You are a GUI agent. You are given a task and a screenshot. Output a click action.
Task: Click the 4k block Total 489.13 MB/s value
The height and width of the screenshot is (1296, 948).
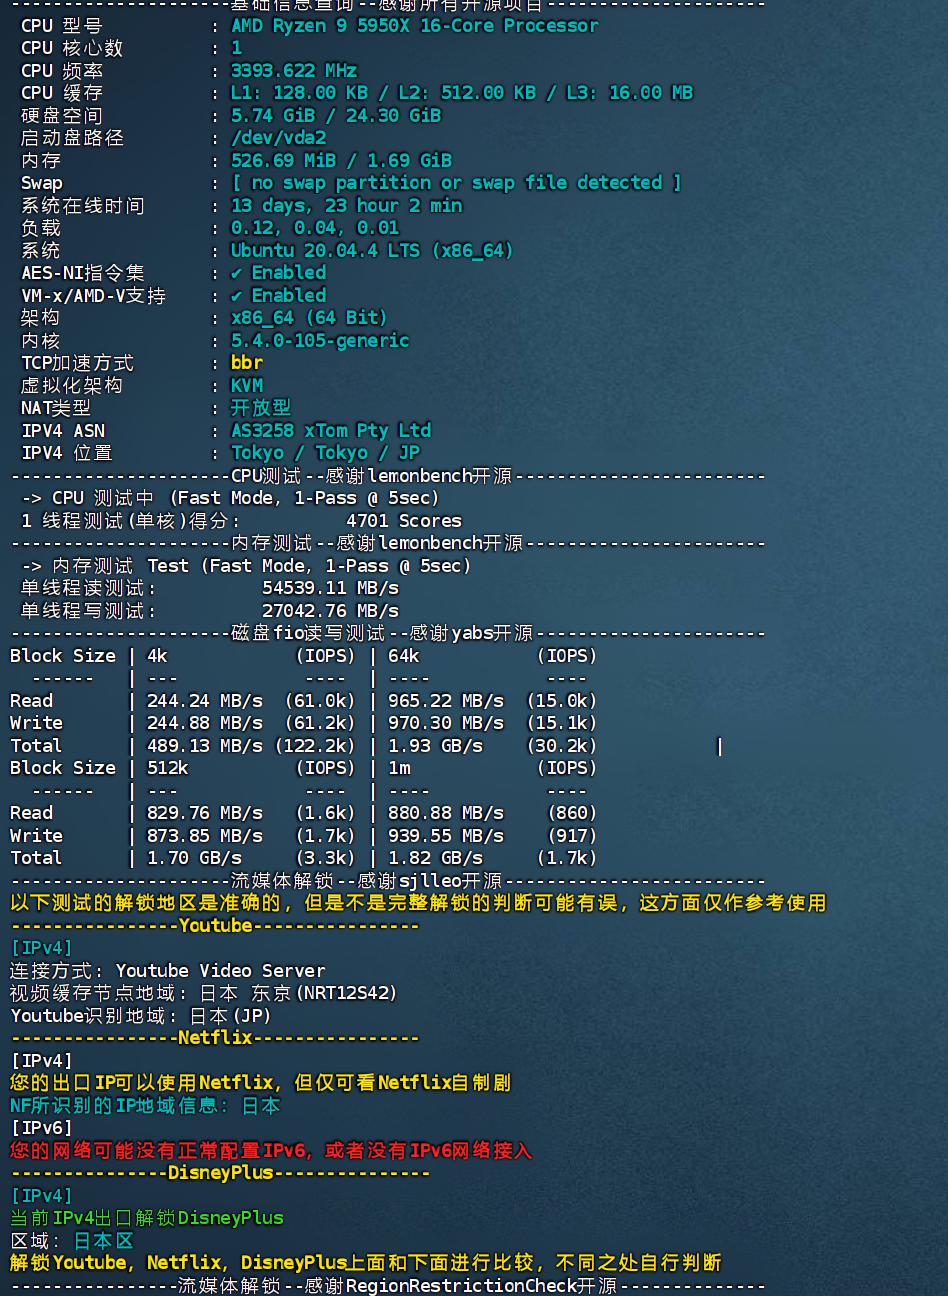coord(205,746)
